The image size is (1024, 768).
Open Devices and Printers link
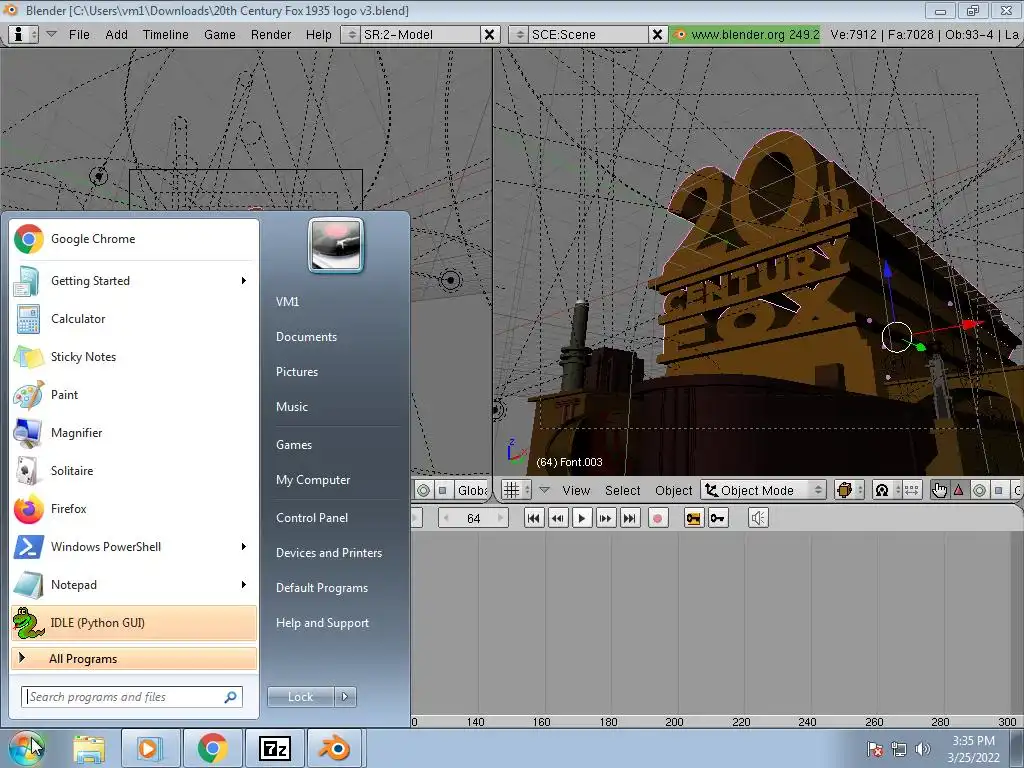click(328, 552)
